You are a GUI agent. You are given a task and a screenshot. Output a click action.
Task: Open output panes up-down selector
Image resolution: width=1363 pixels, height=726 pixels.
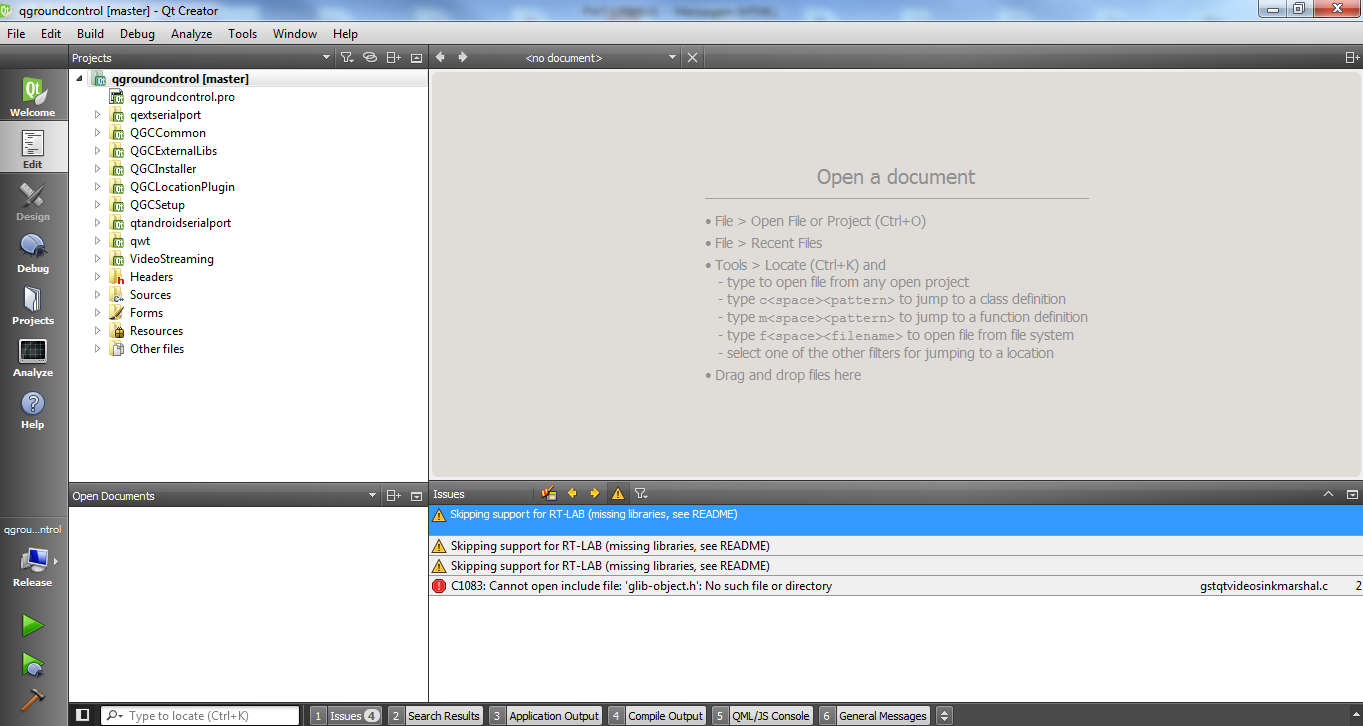[x=944, y=715]
